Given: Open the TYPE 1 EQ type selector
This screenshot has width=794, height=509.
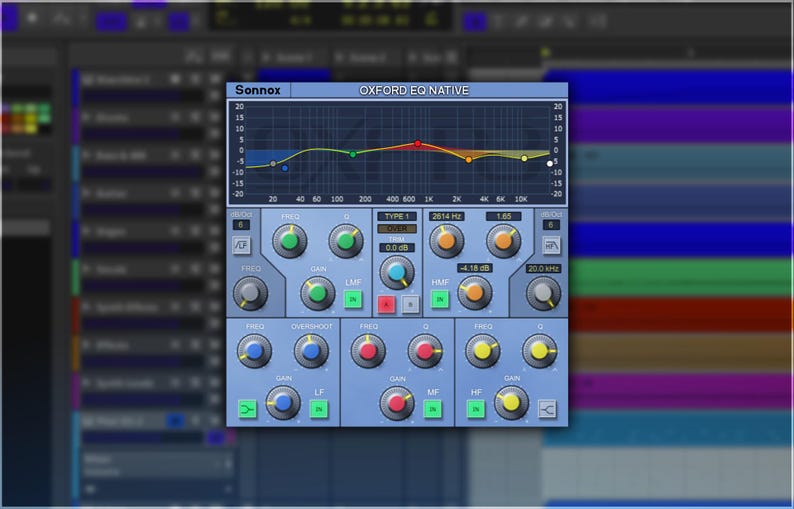Looking at the screenshot, I should [396, 216].
